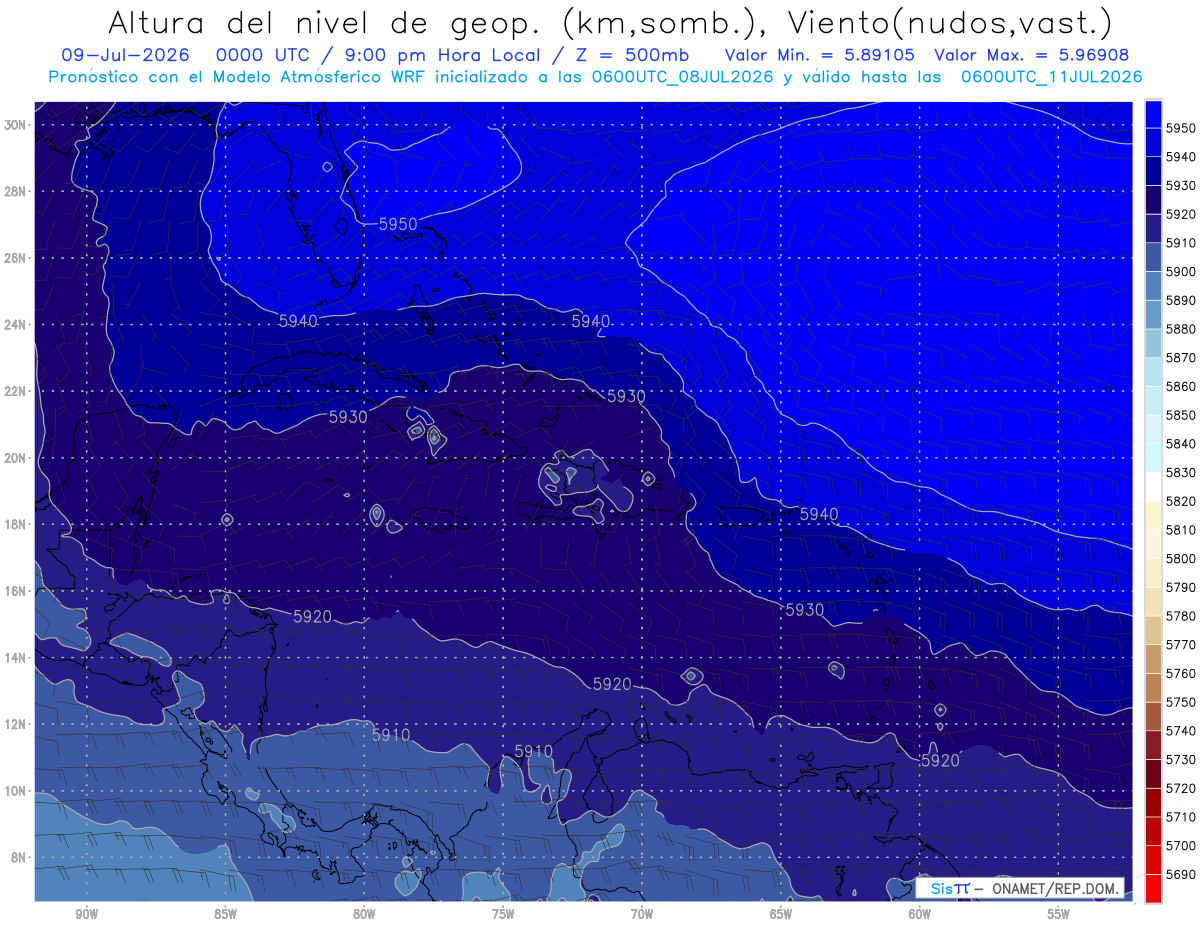The height and width of the screenshot is (927, 1200).
Task: Click the '10N' latitude label
Action: tap(15, 791)
